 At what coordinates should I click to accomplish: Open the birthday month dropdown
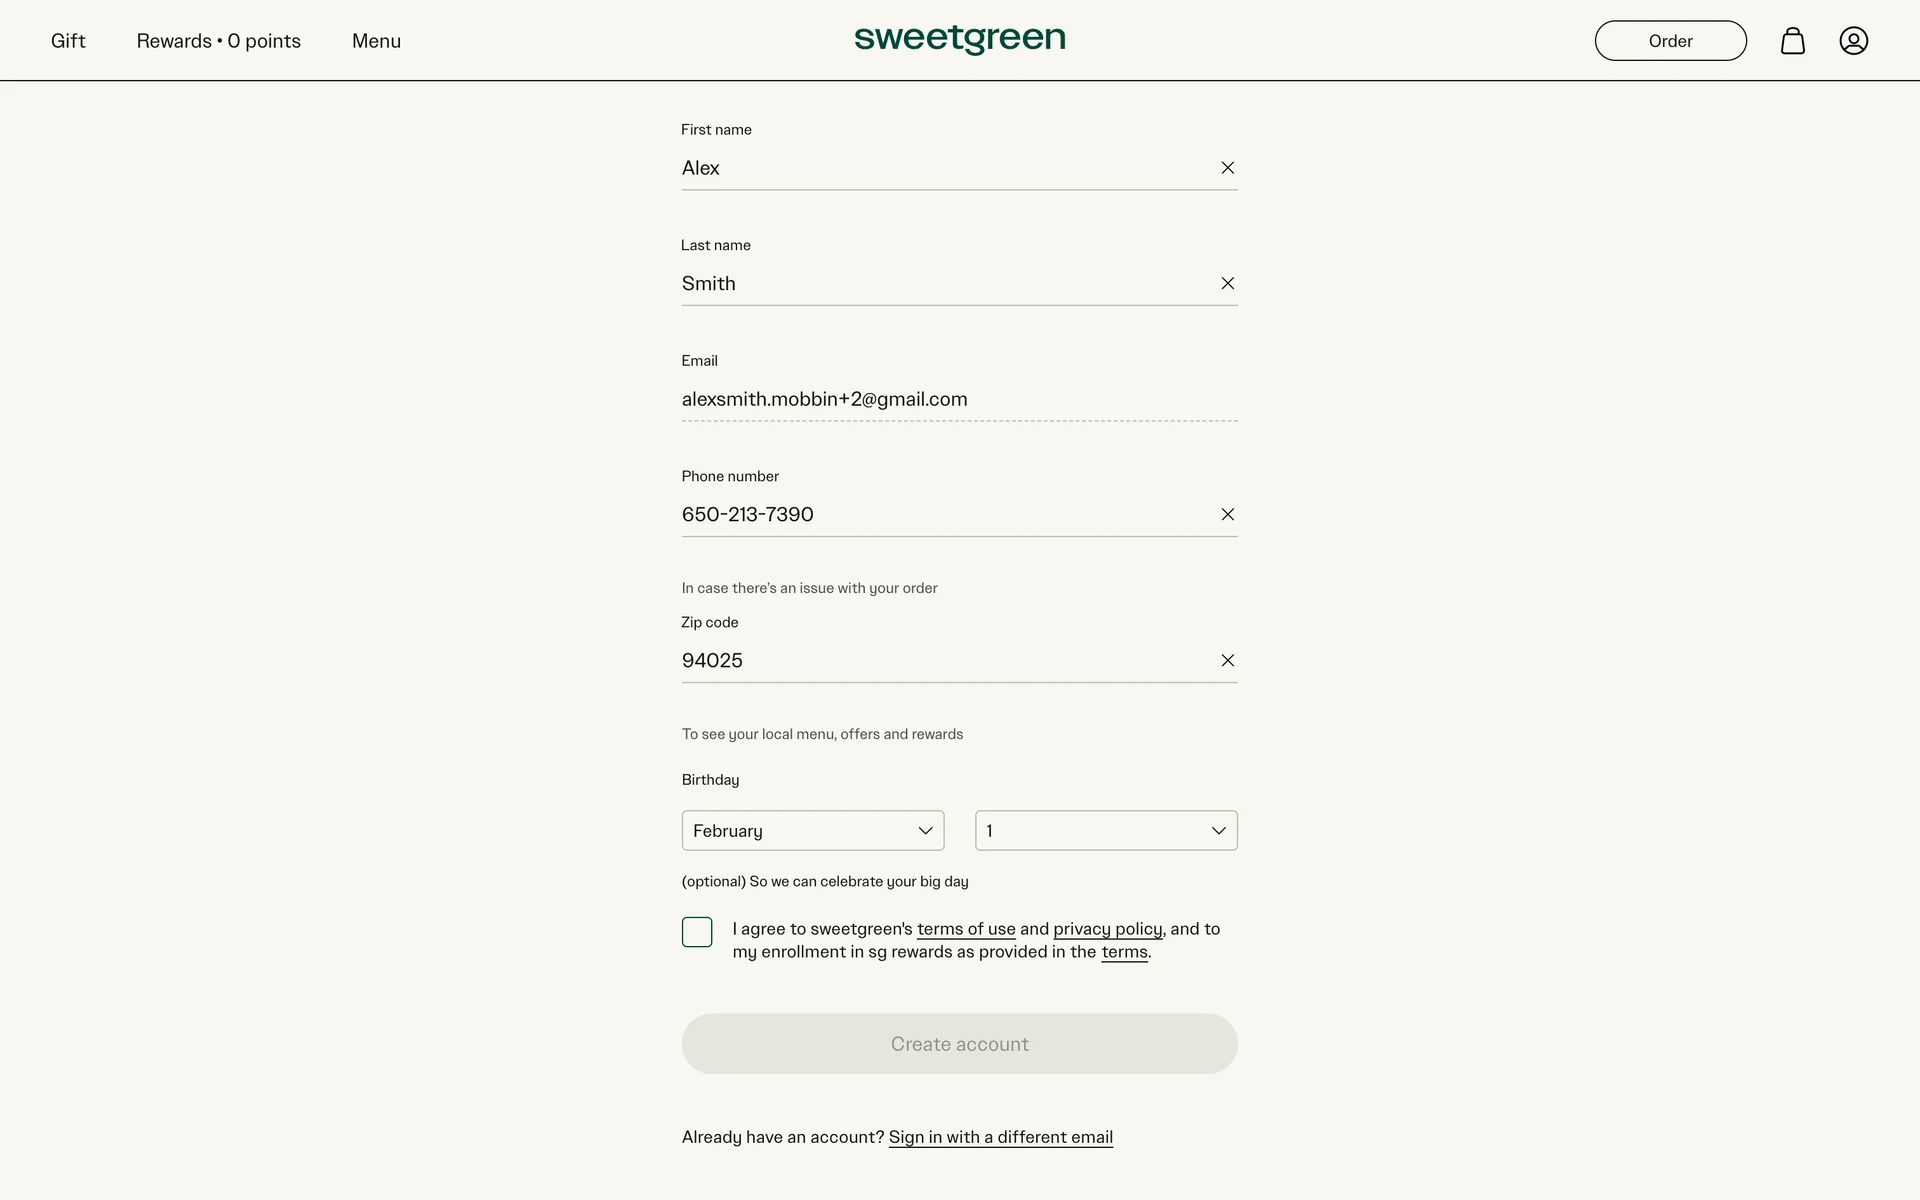point(812,831)
